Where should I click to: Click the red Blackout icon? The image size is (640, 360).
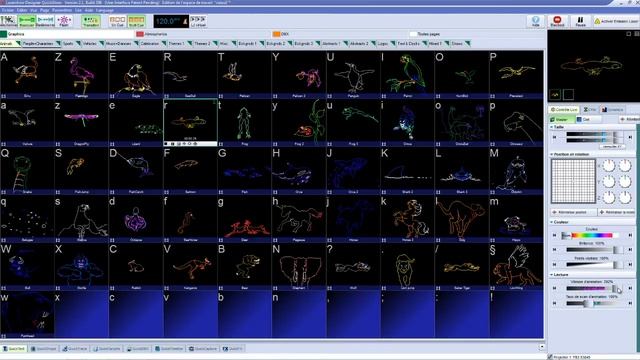point(557,21)
